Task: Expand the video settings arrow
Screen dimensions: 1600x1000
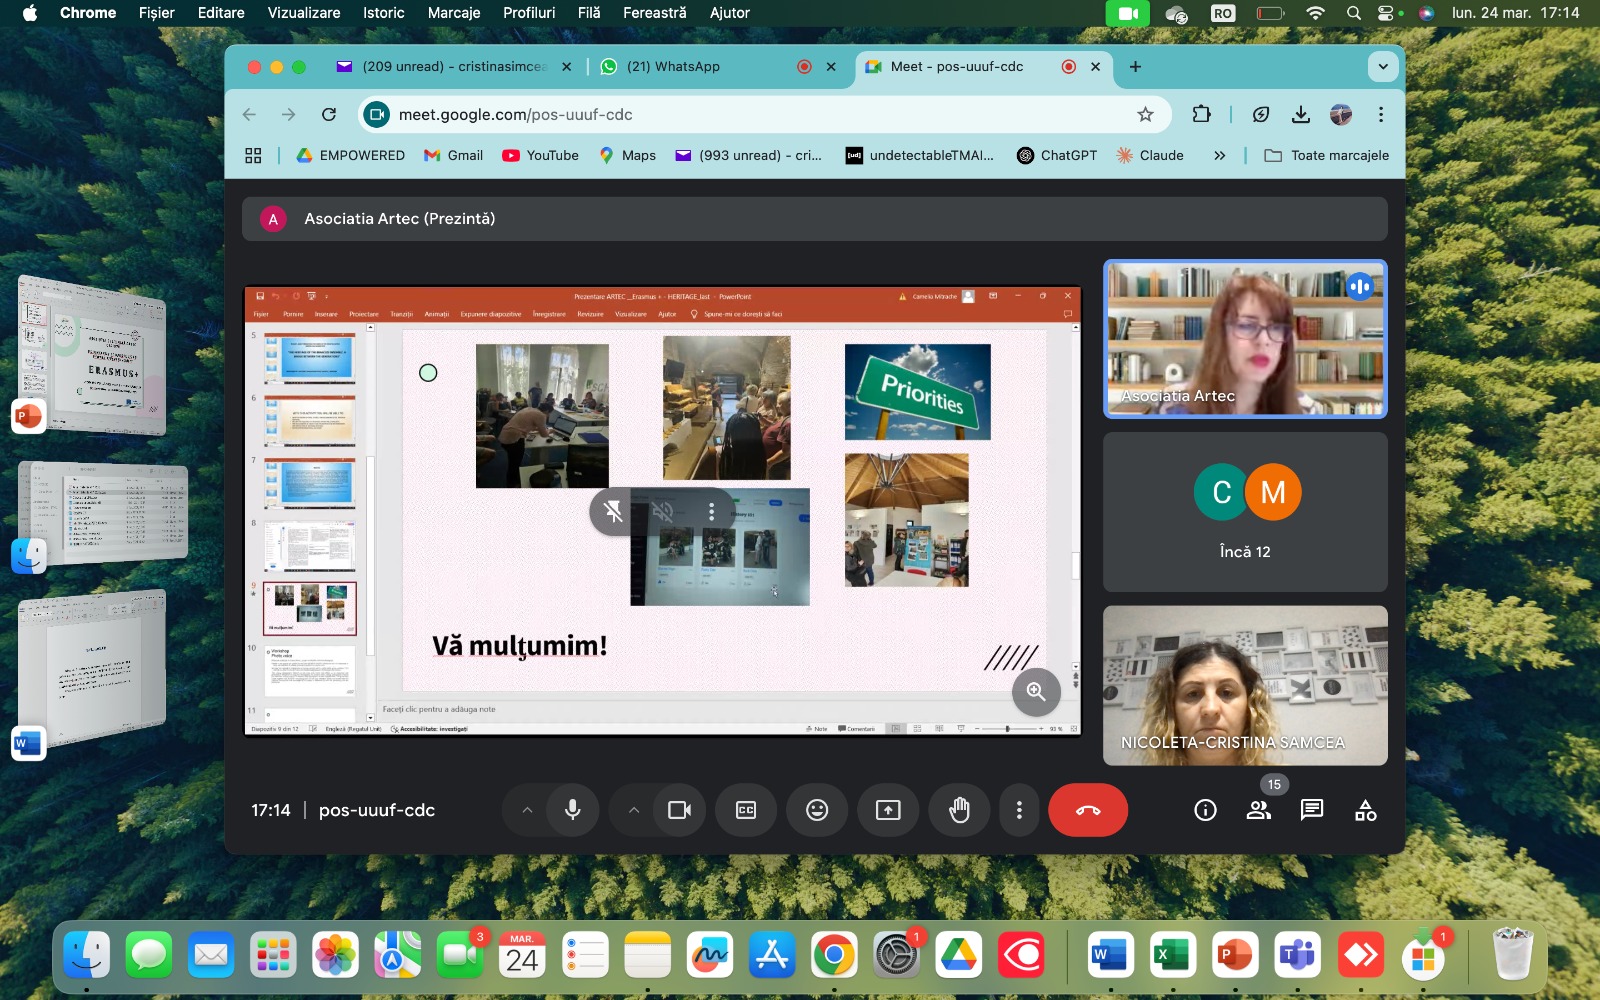Action: click(634, 810)
